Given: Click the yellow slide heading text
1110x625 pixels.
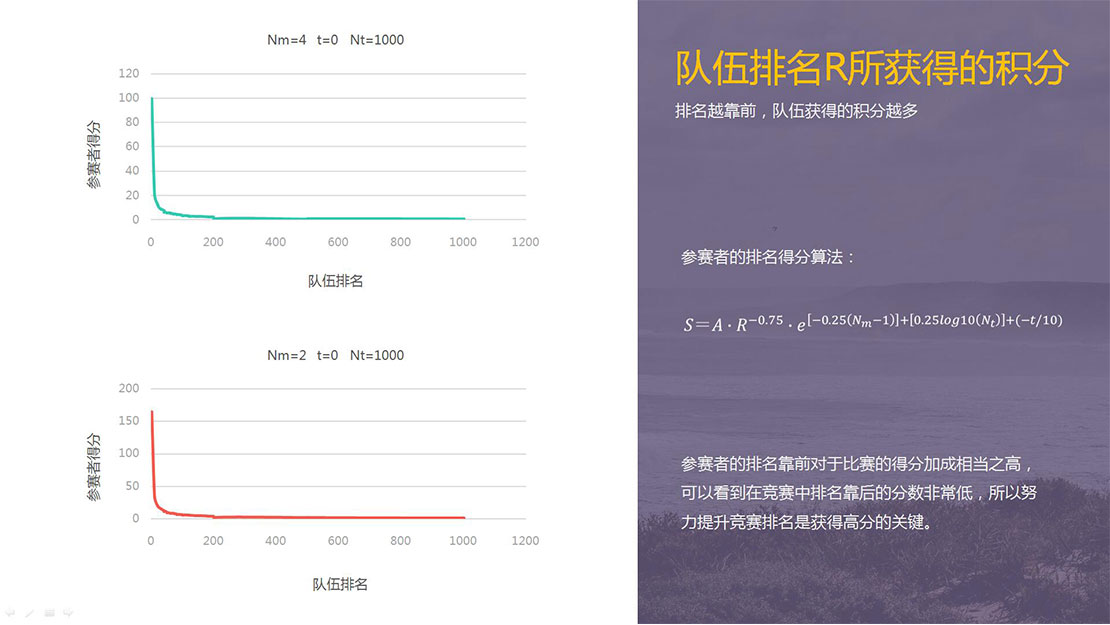Looking at the screenshot, I should [x=872, y=70].
